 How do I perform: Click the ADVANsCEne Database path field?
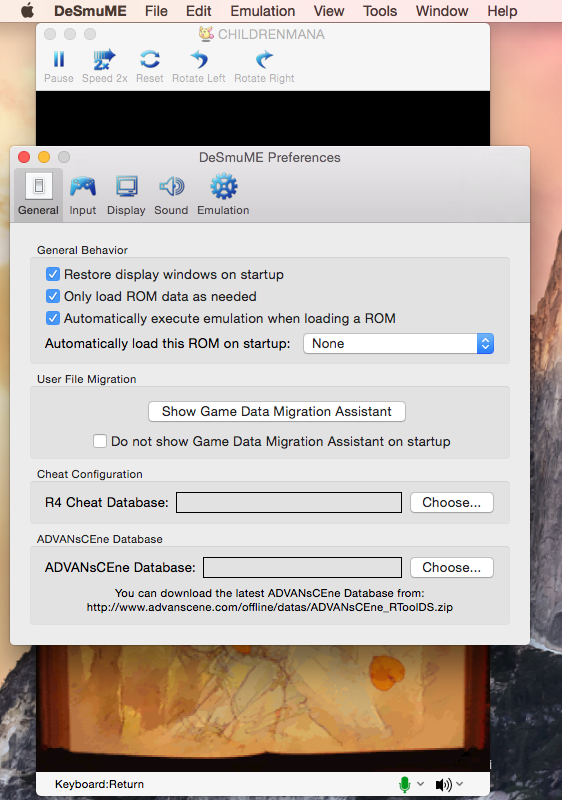[x=302, y=567]
